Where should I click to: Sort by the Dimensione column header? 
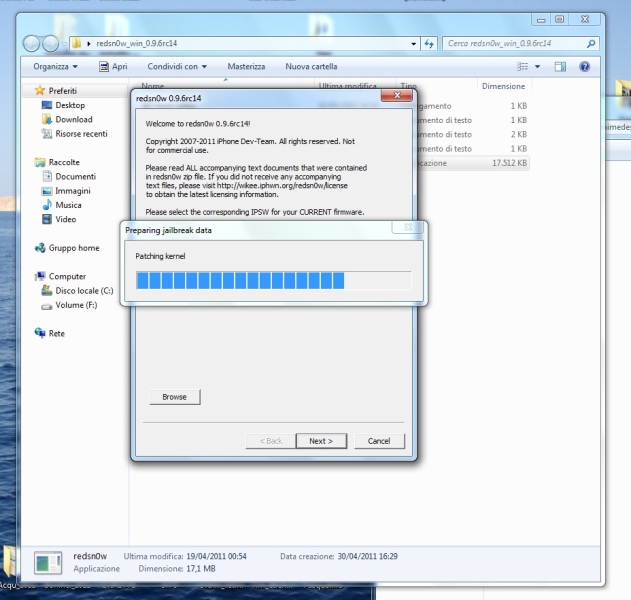click(x=503, y=86)
